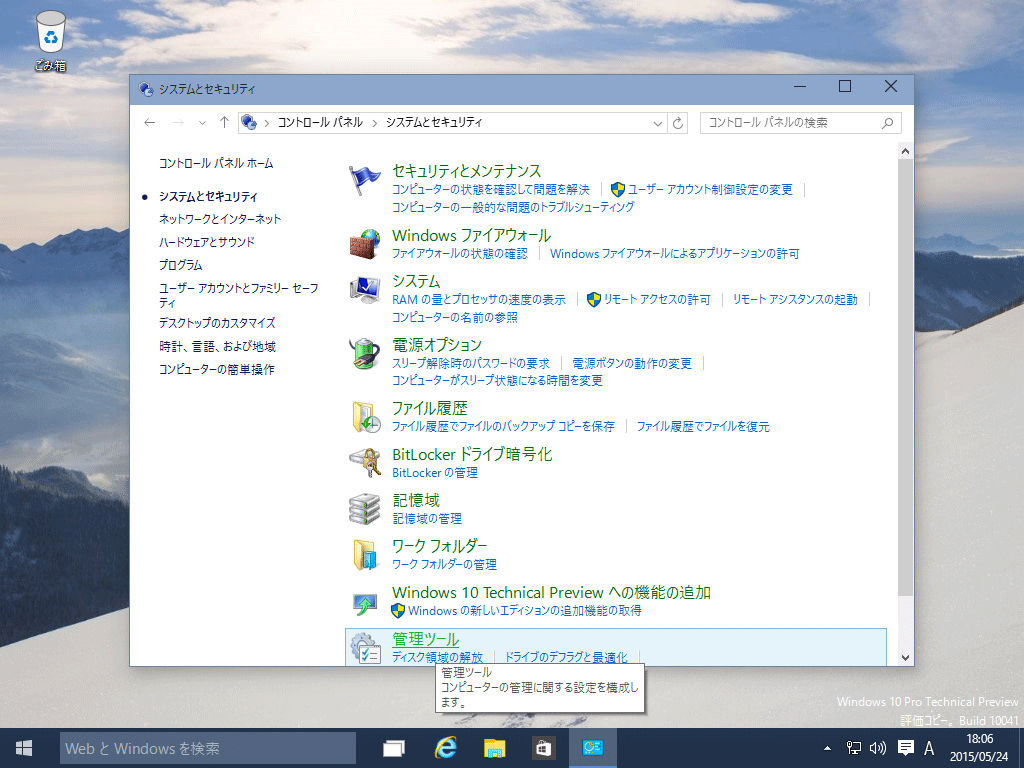
Task: Click コントロール パネル in breadcrumb
Action: [x=320, y=123]
